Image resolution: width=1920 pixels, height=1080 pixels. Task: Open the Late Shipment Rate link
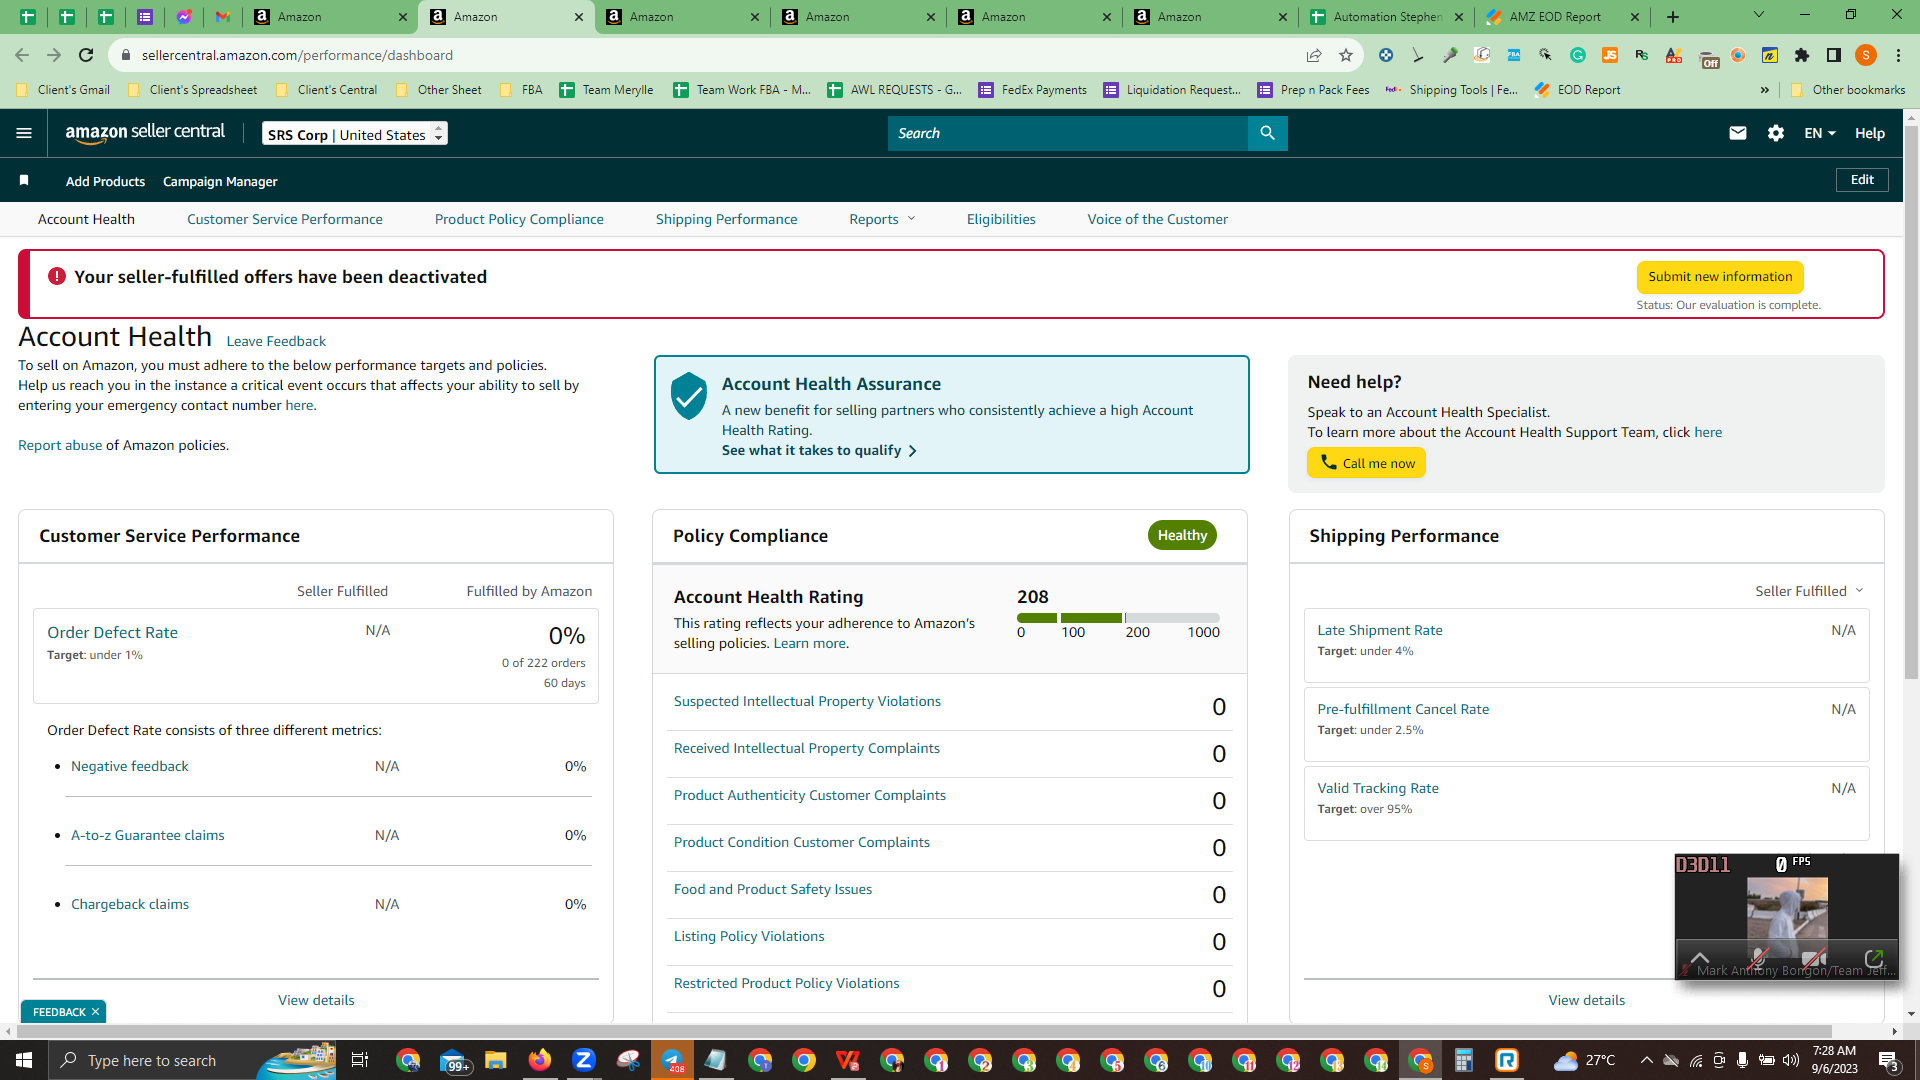[x=1380, y=630]
